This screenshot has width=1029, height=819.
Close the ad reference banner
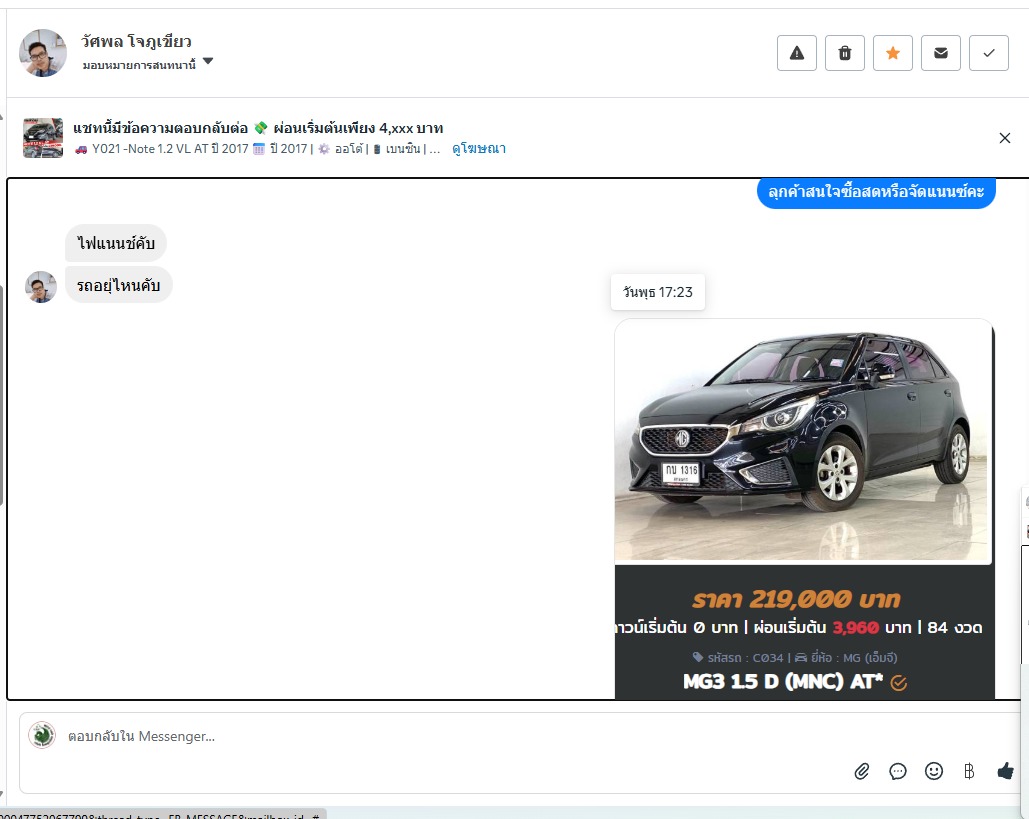tap(1005, 138)
